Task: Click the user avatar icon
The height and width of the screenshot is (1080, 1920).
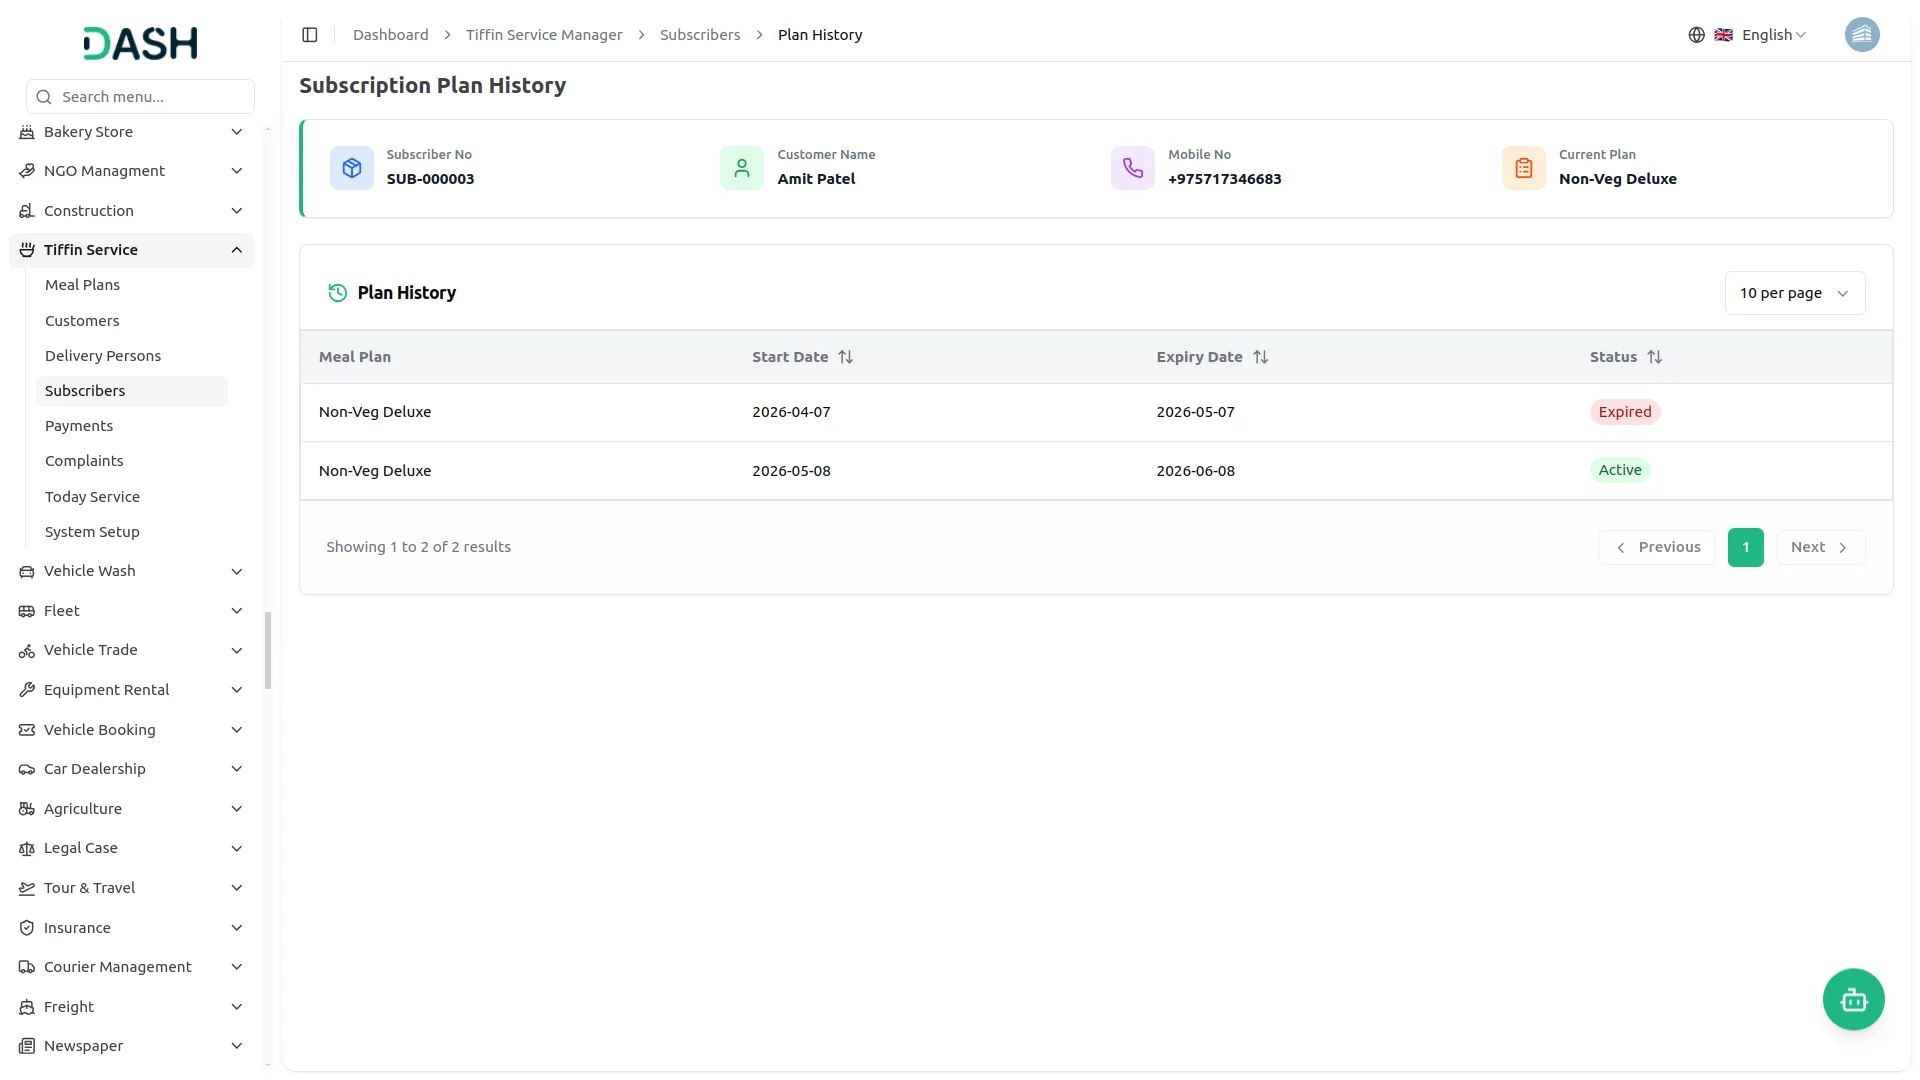Action: click(x=1861, y=35)
